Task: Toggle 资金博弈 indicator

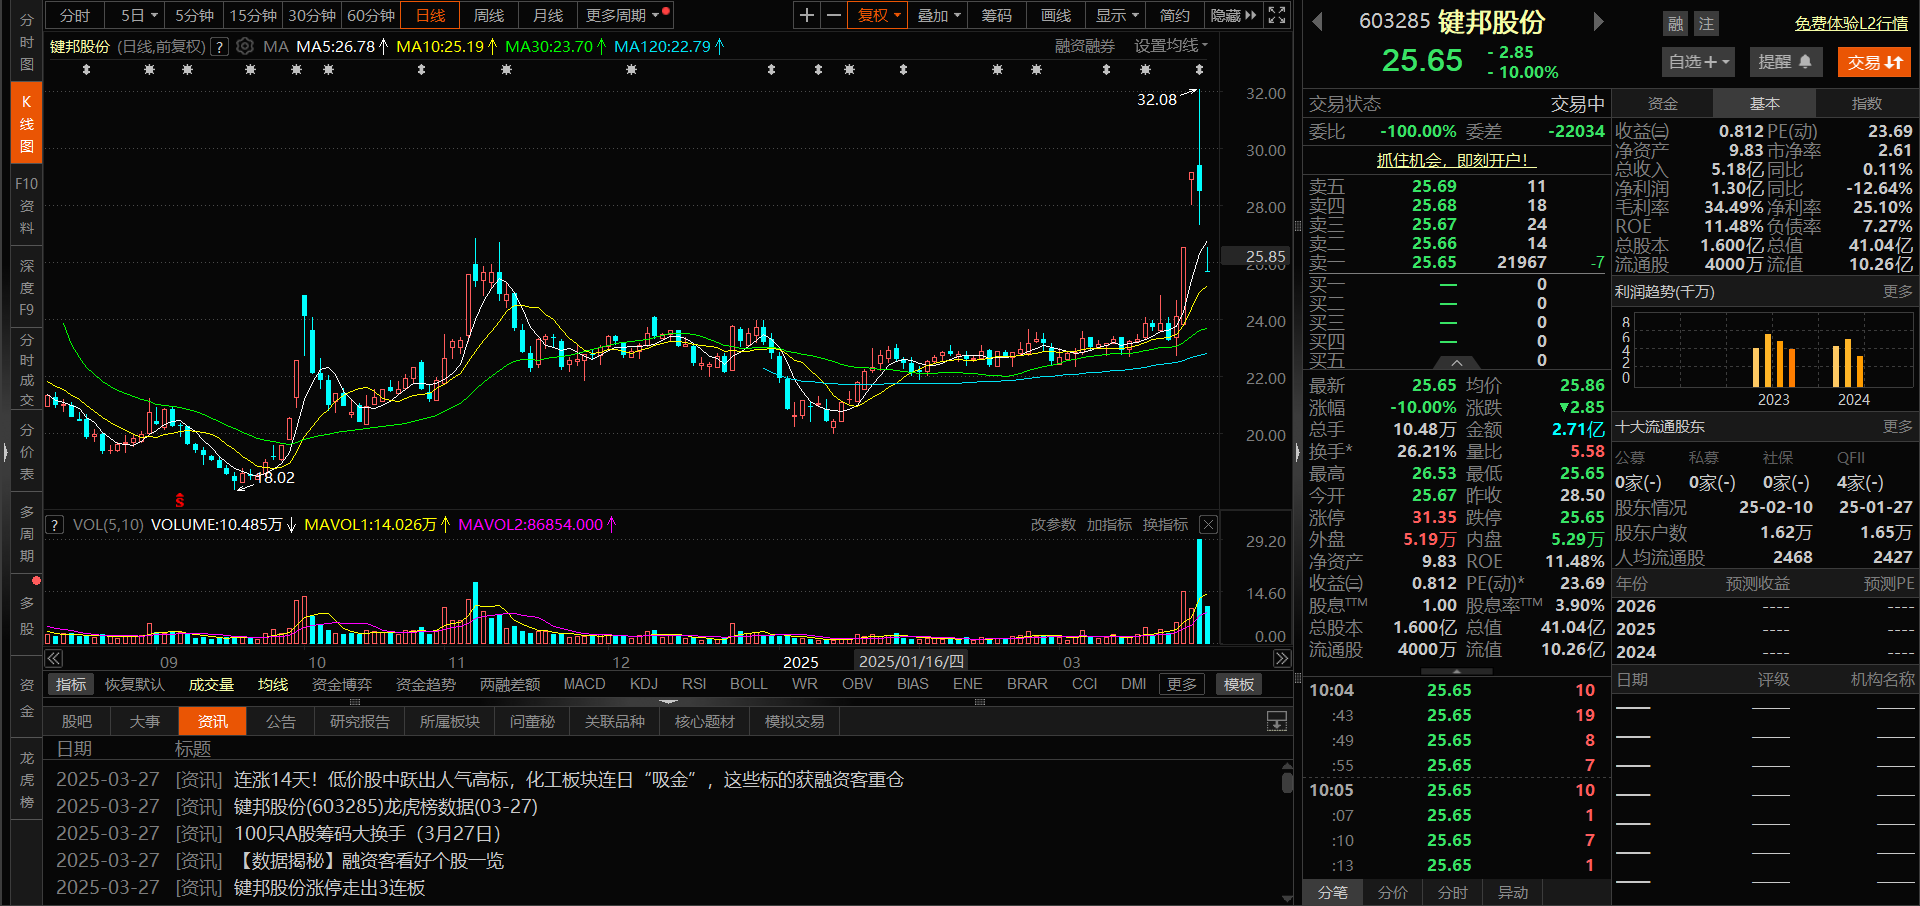Action: [342, 684]
